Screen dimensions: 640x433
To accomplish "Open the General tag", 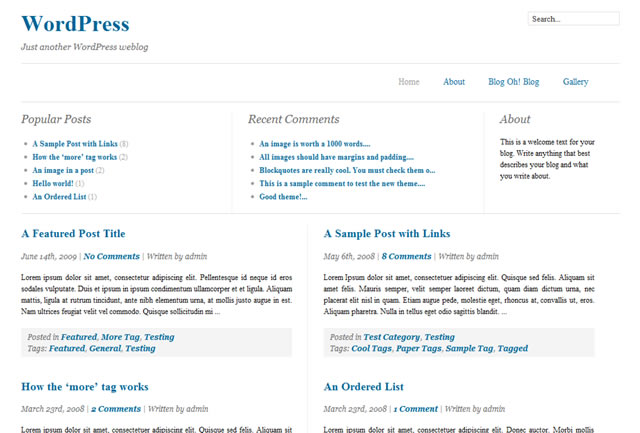I will pos(105,349).
